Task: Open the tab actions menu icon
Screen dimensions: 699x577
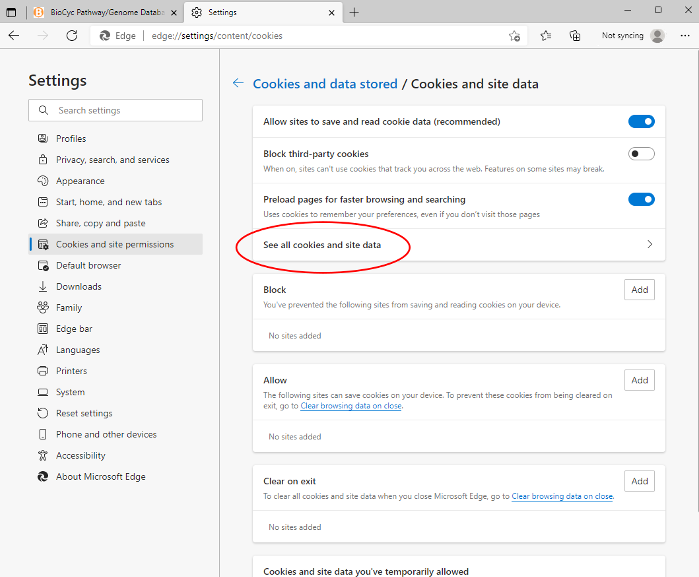Action: pyautogui.click(x=12, y=12)
